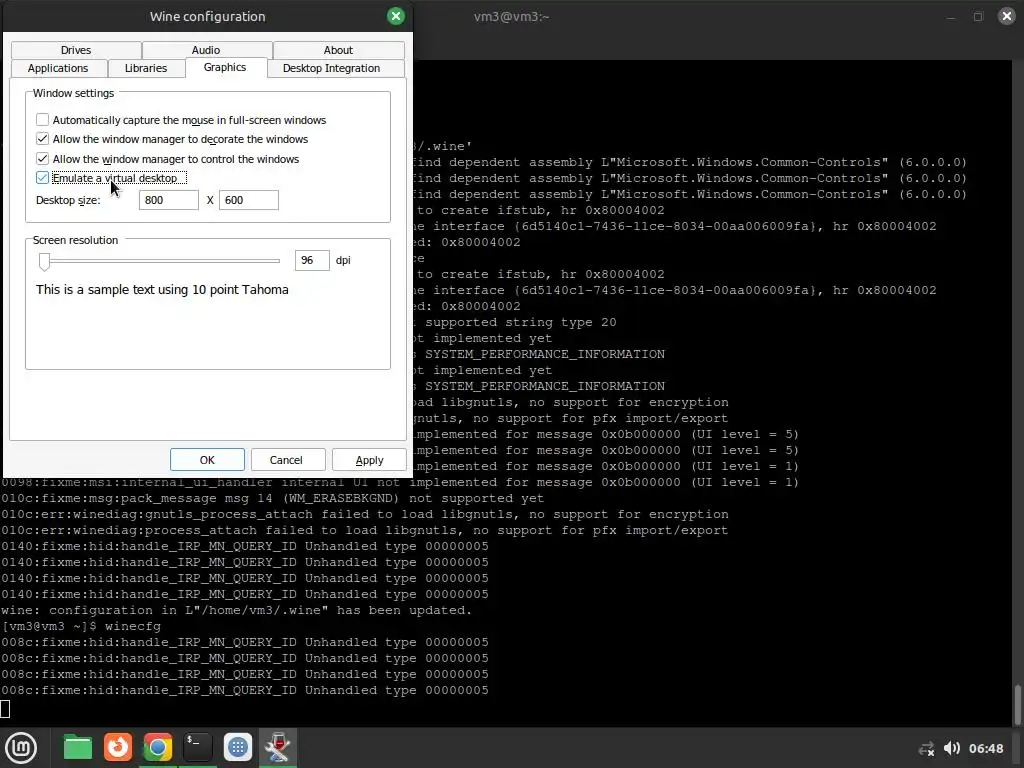
Task: Open Firefox from the taskbar
Action: tap(118, 748)
